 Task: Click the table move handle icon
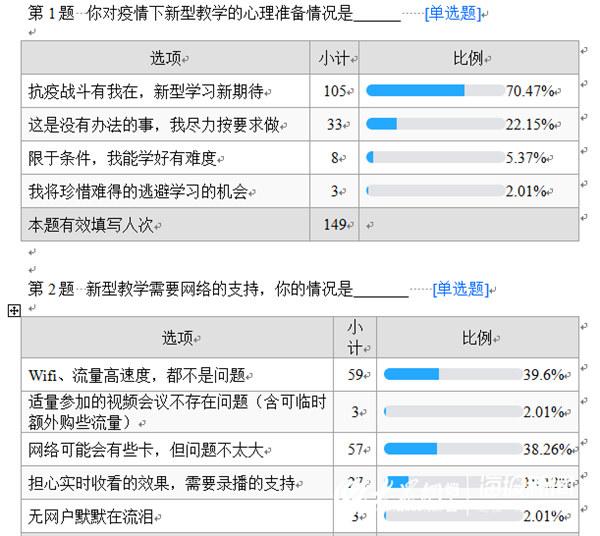(14, 311)
